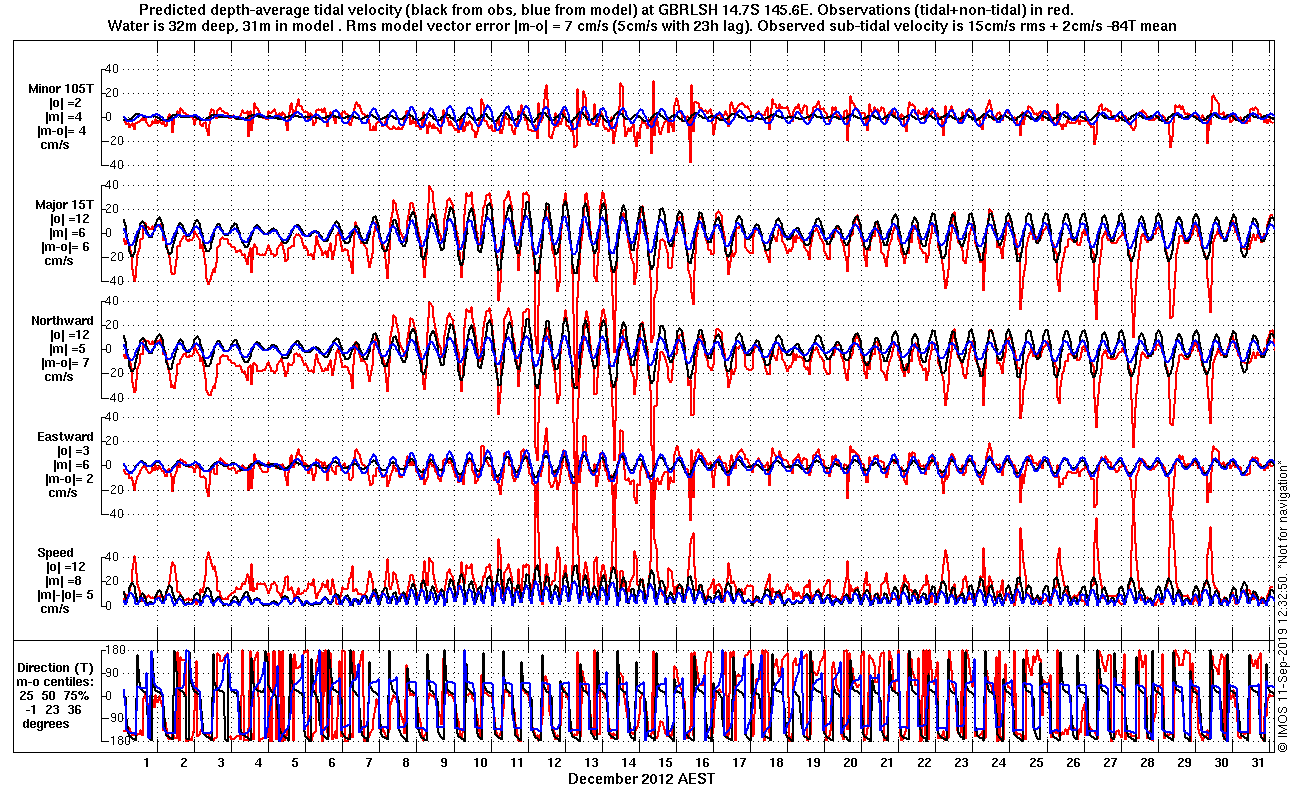1300x800 pixels.
Task: Click "|m| =4" under Minor 105T
Action: point(66,117)
